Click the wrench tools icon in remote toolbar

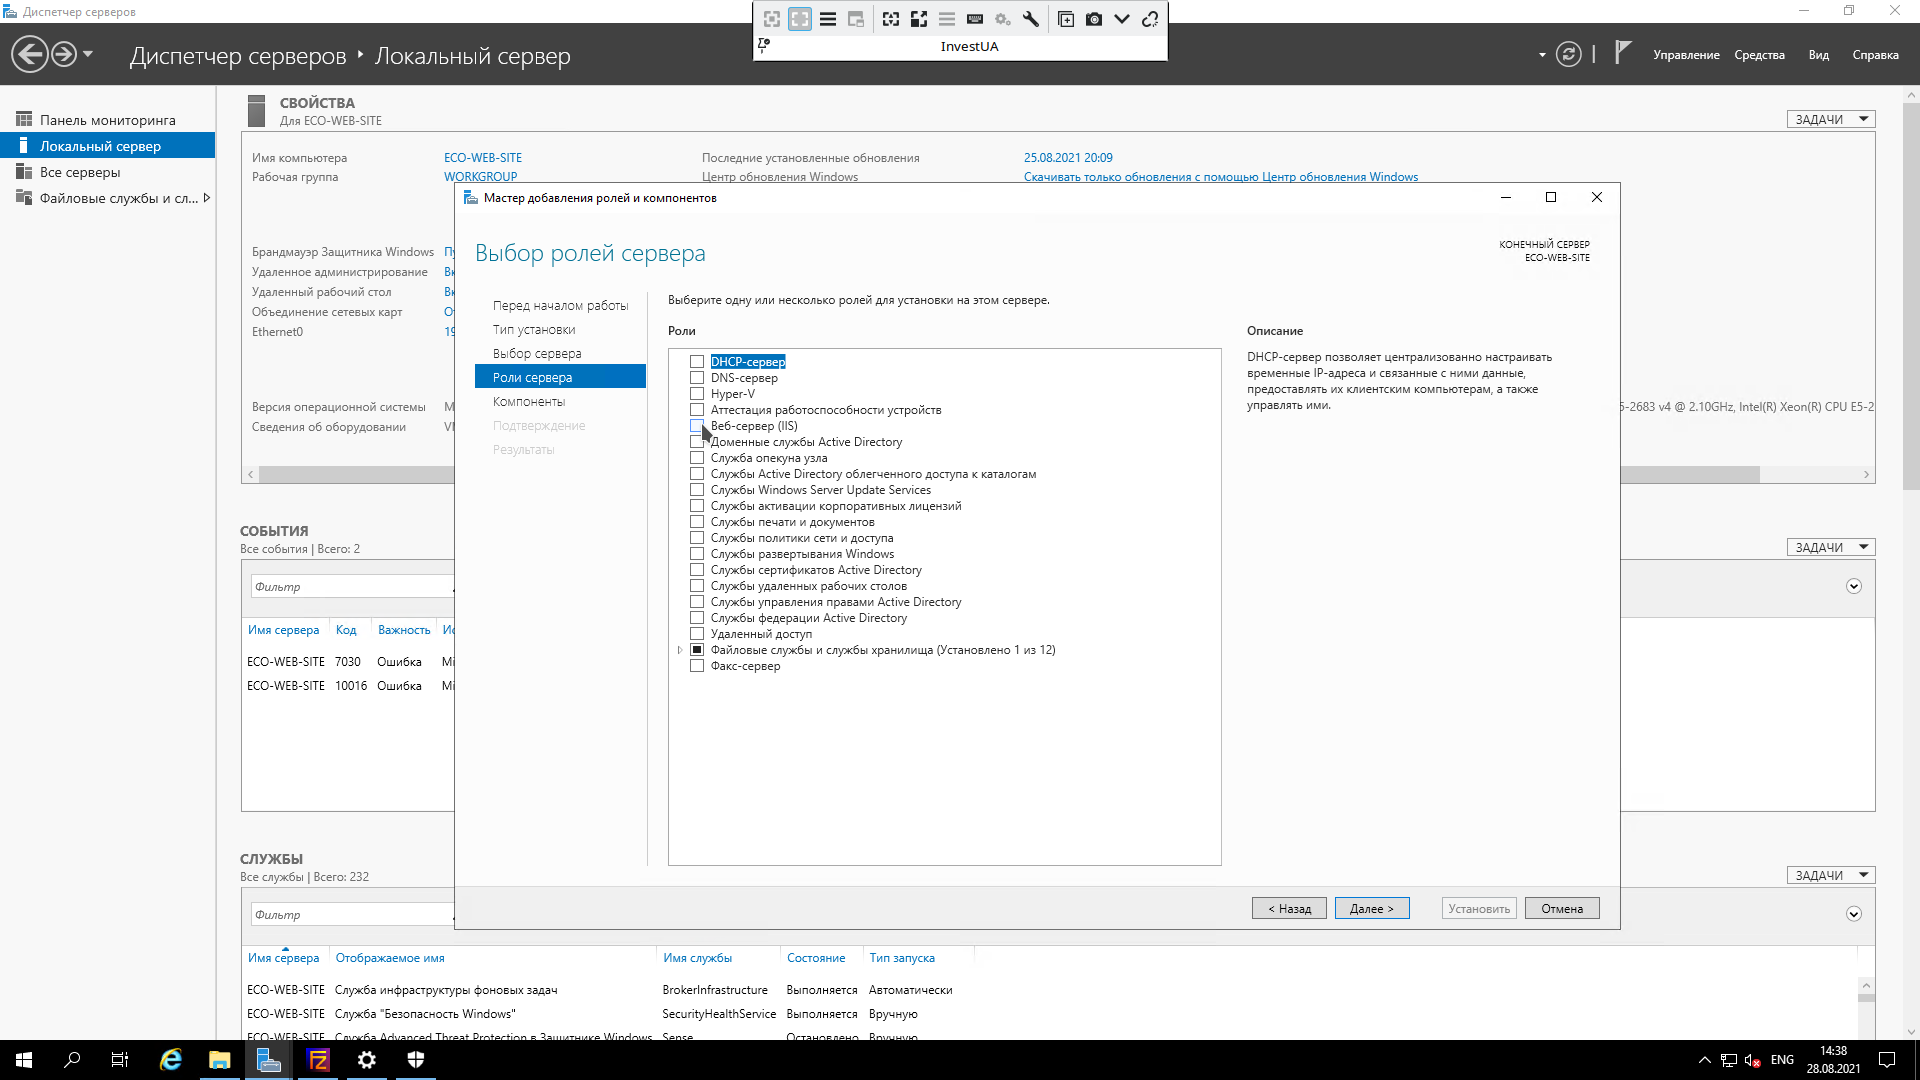coord(1031,19)
